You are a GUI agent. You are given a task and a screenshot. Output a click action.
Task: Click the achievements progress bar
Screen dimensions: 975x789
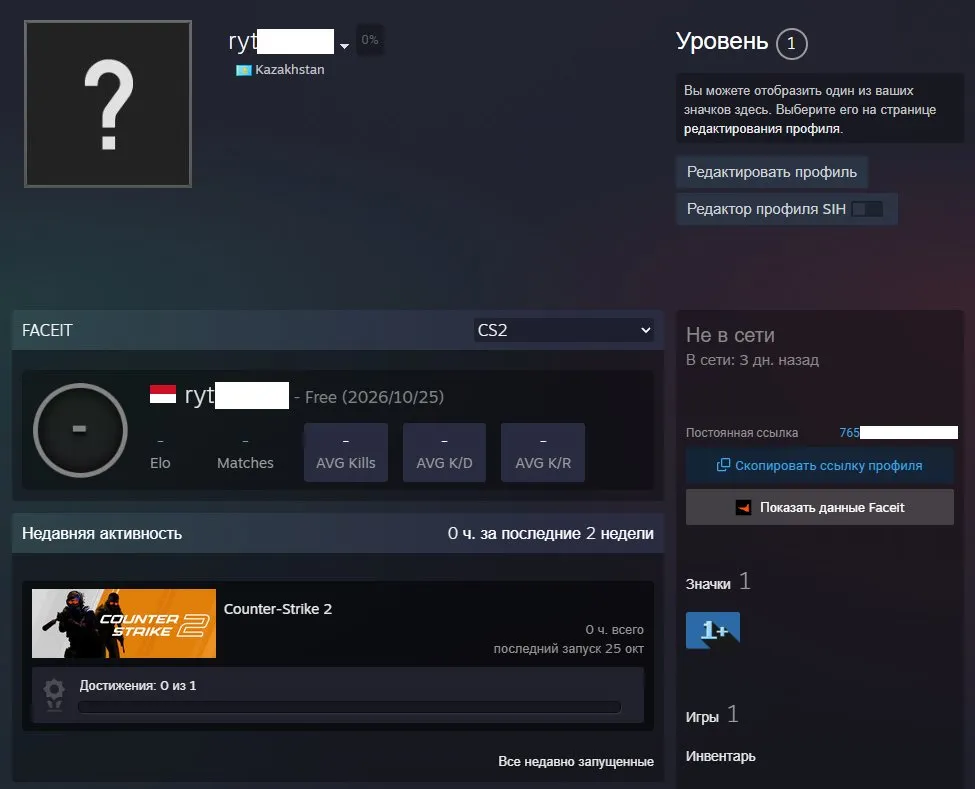[349, 707]
